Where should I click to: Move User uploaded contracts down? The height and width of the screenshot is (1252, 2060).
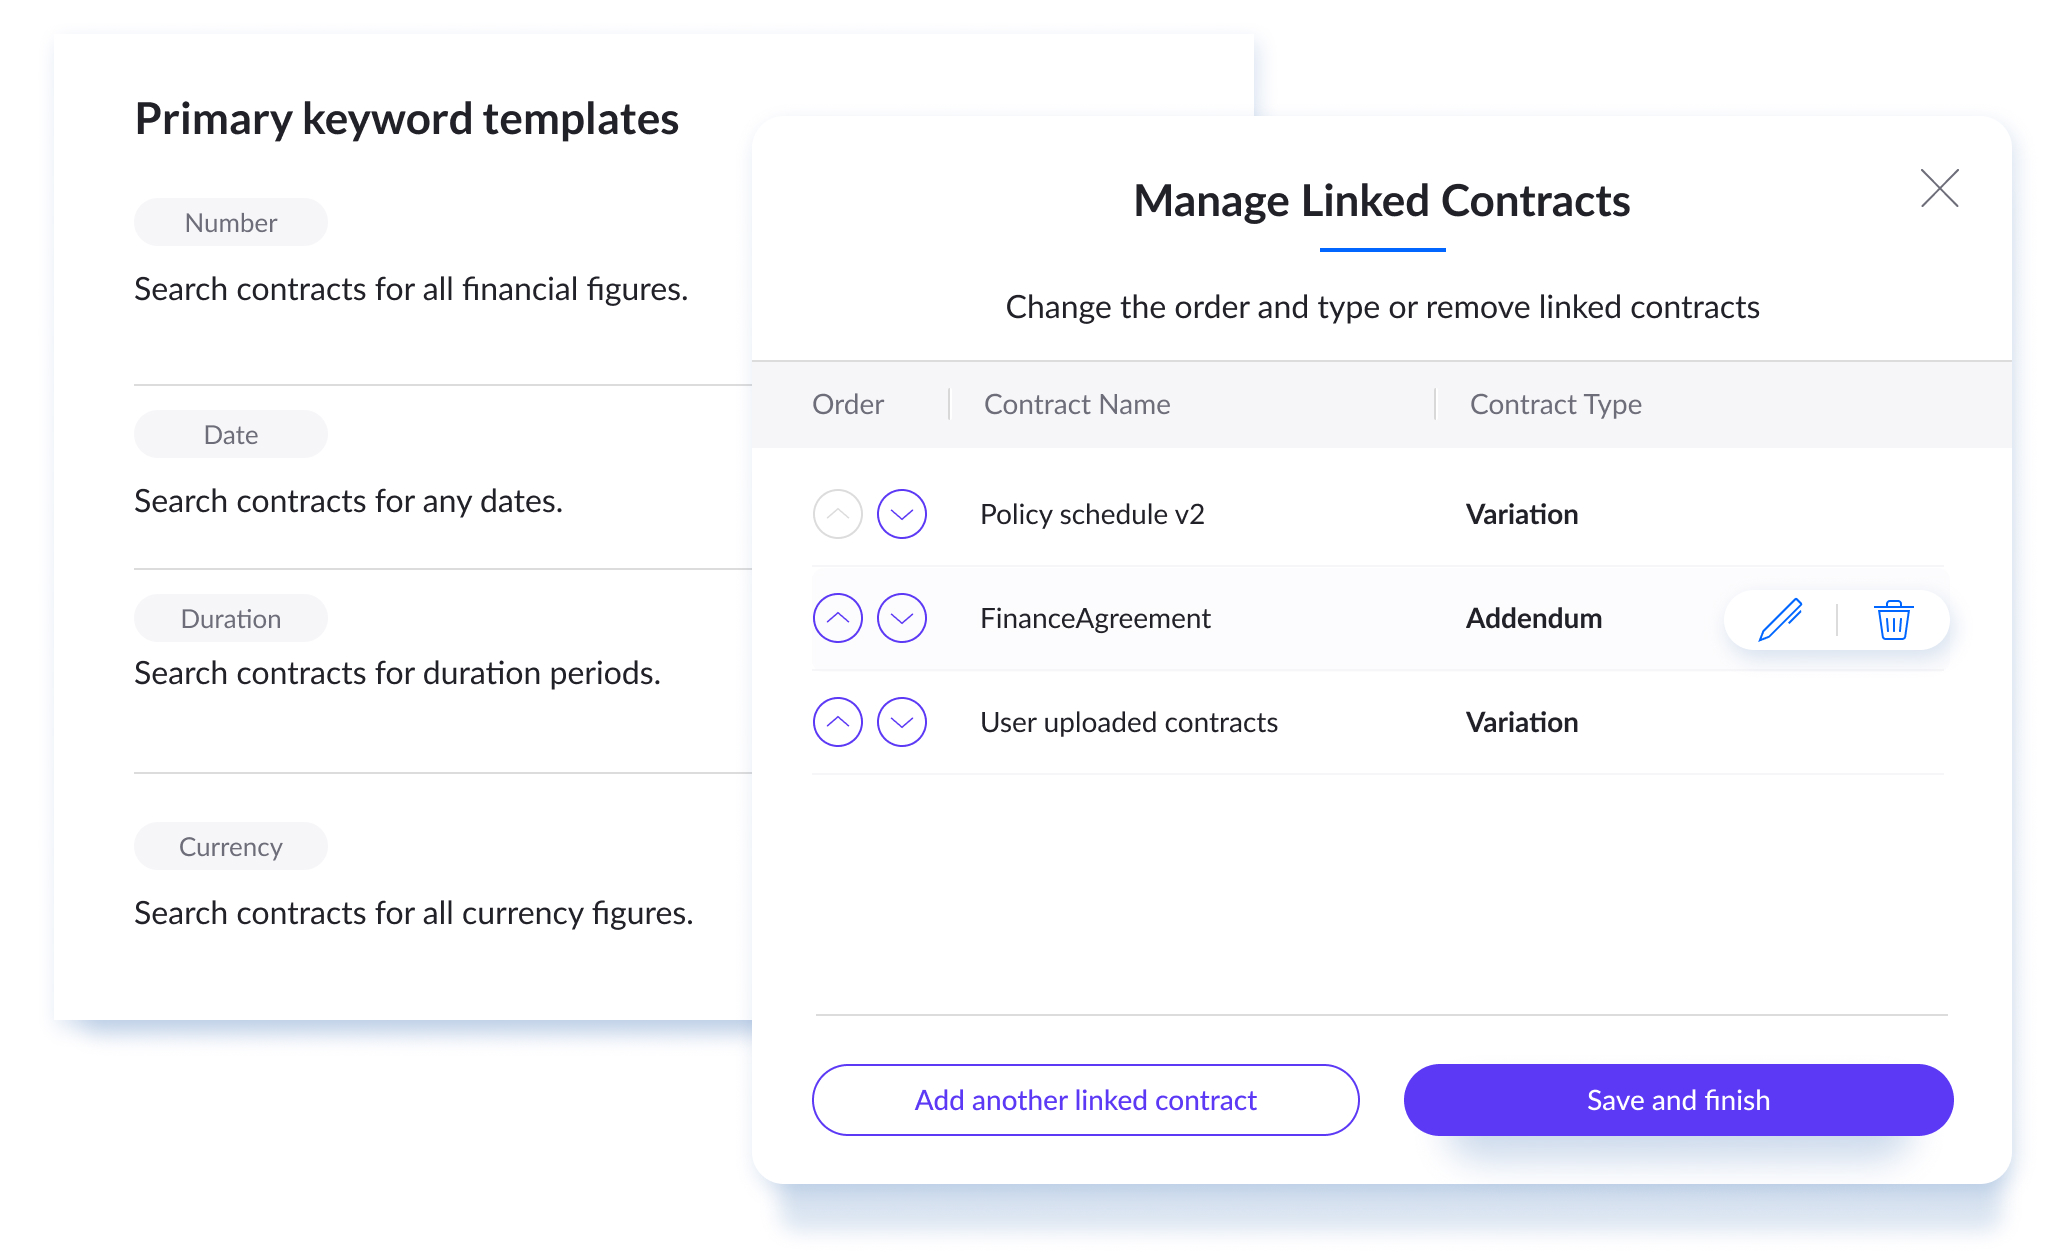(901, 722)
